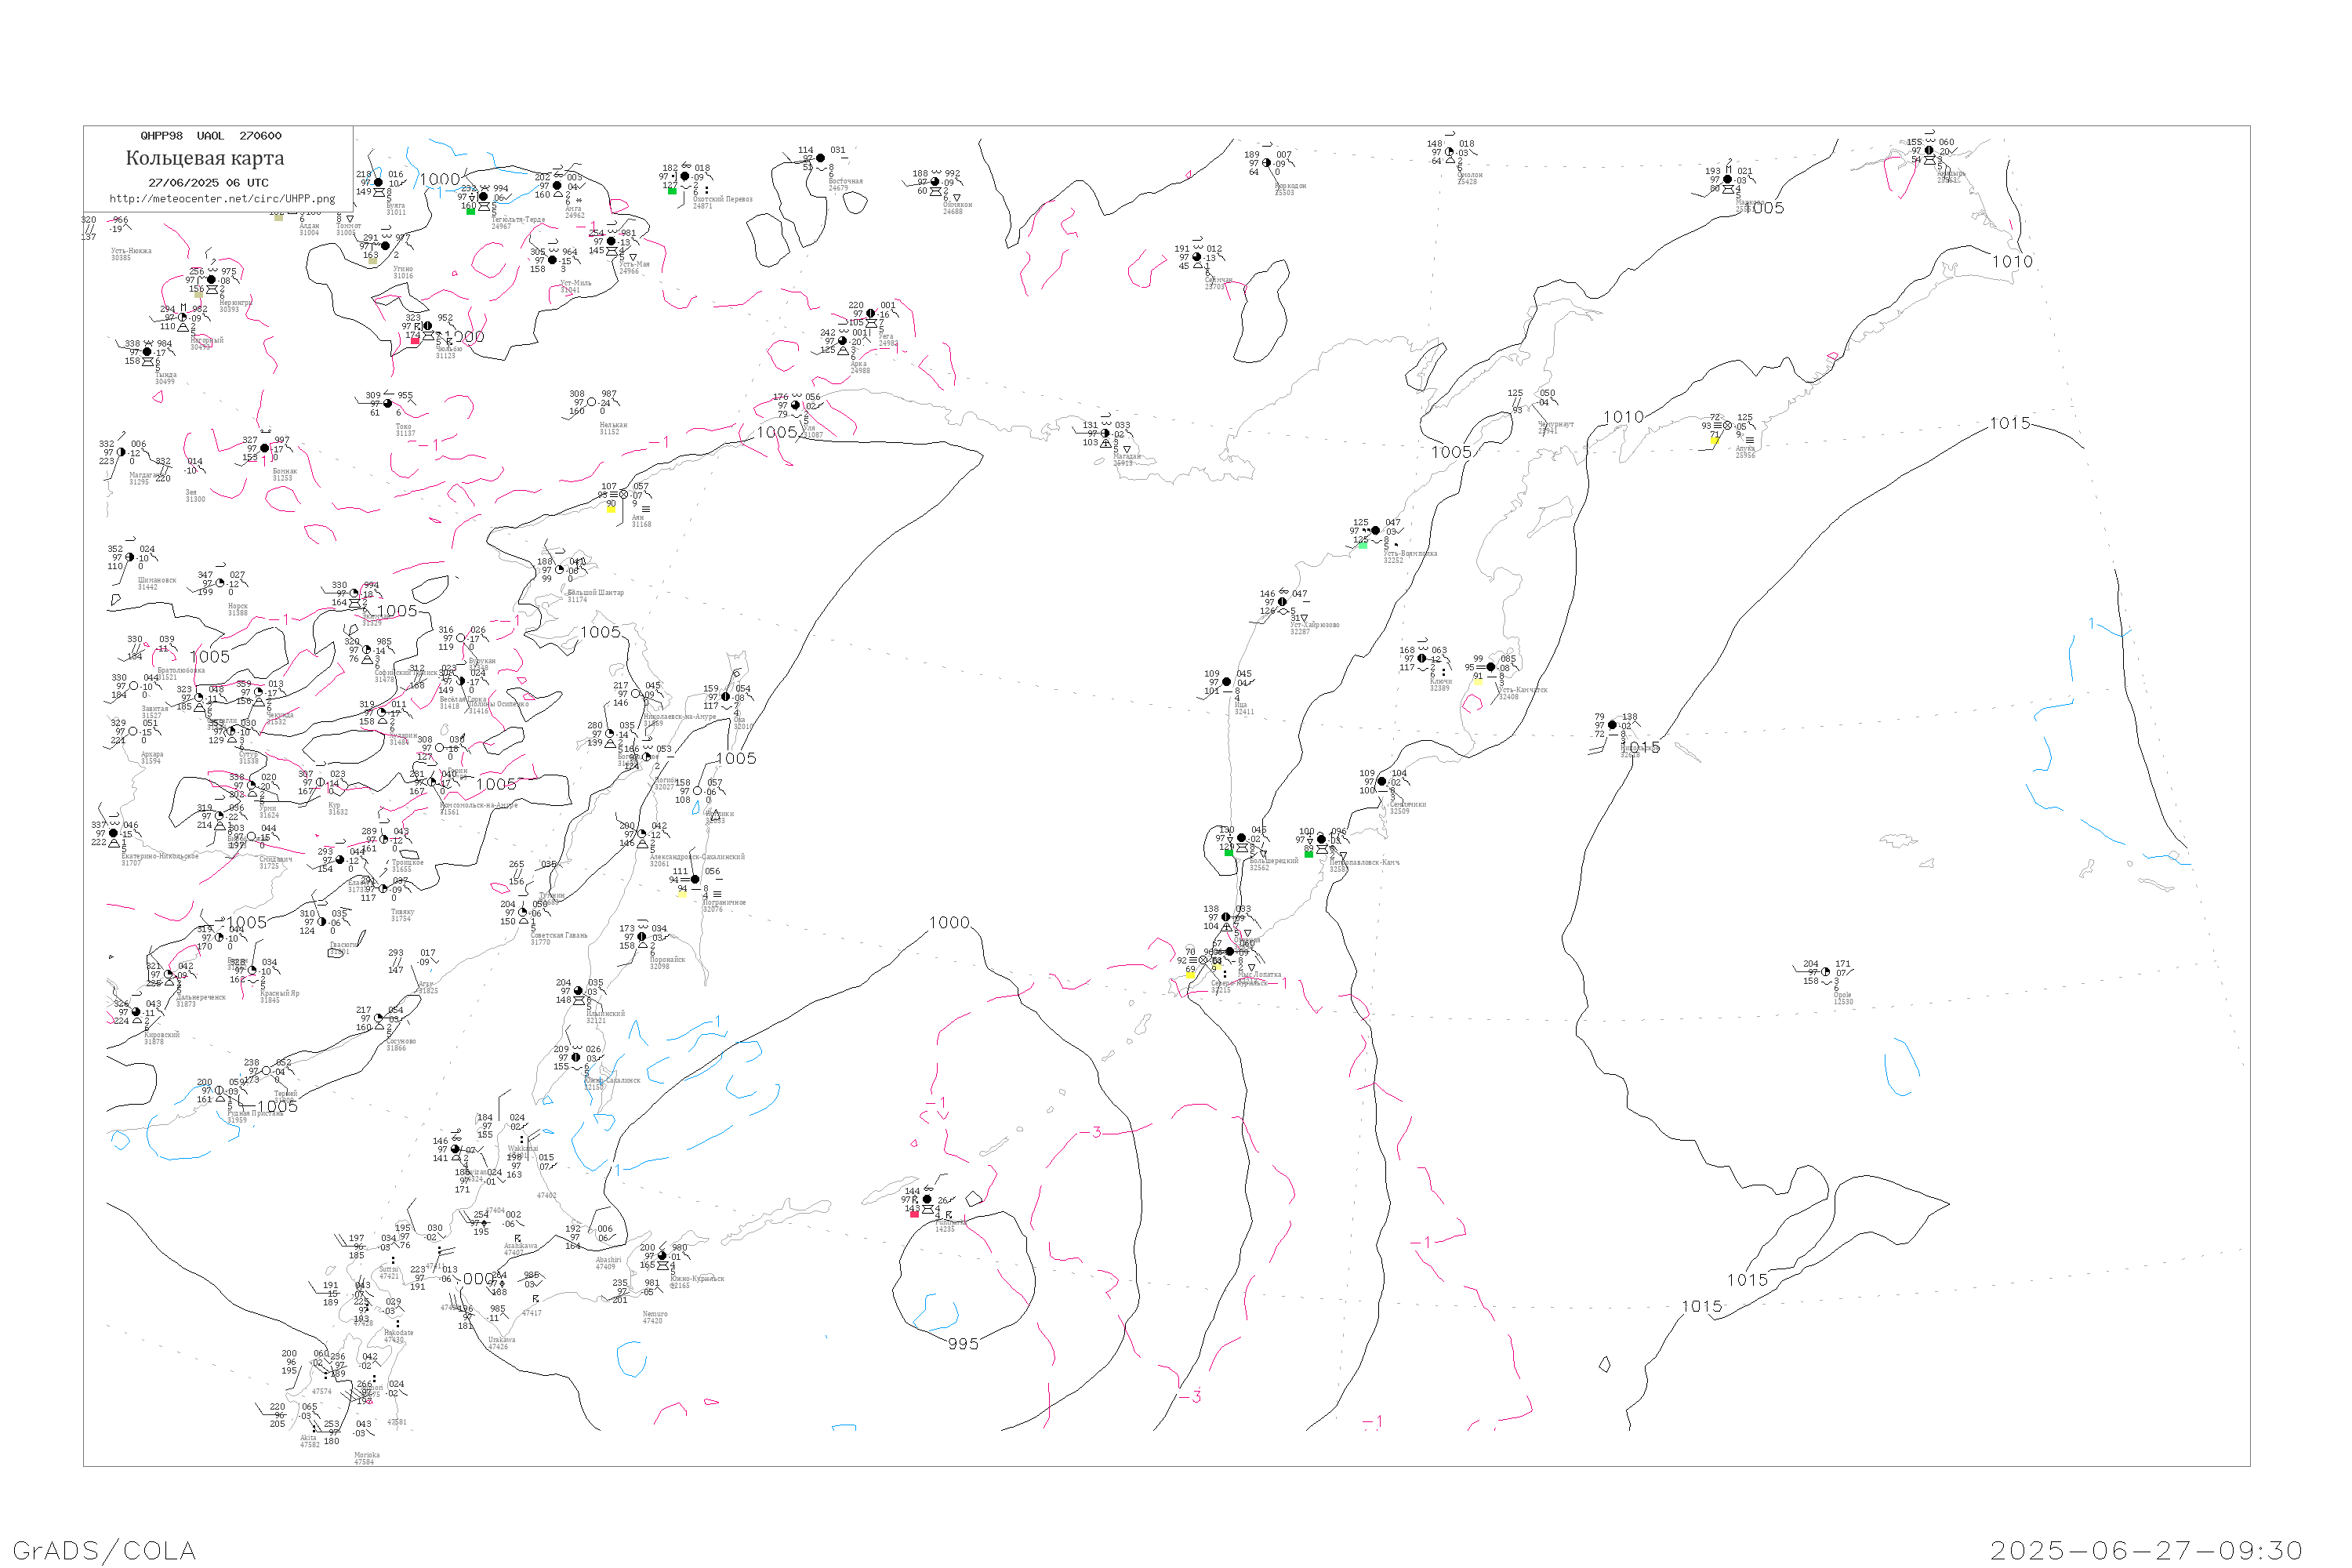Click the tan marker at Нерюнгри station
The height and width of the screenshot is (1568, 2352).
click(x=199, y=296)
